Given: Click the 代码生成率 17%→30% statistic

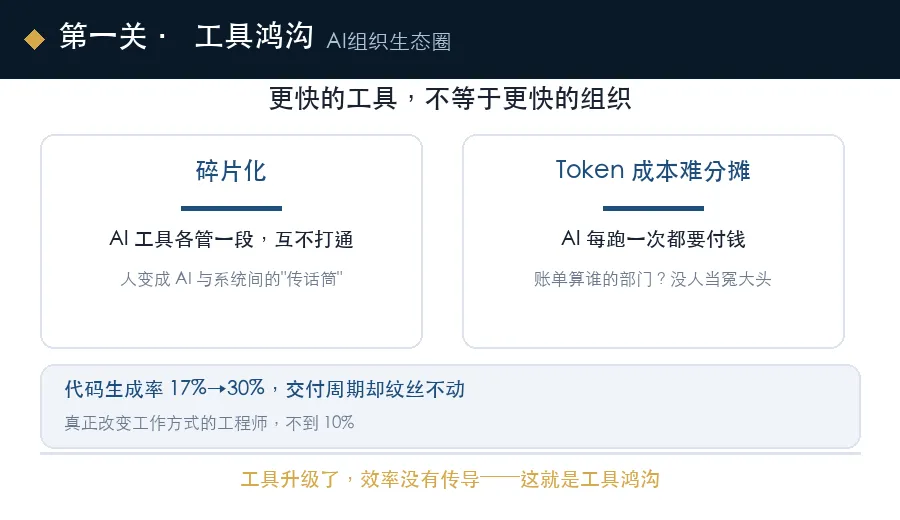Looking at the screenshot, I should click(165, 389).
